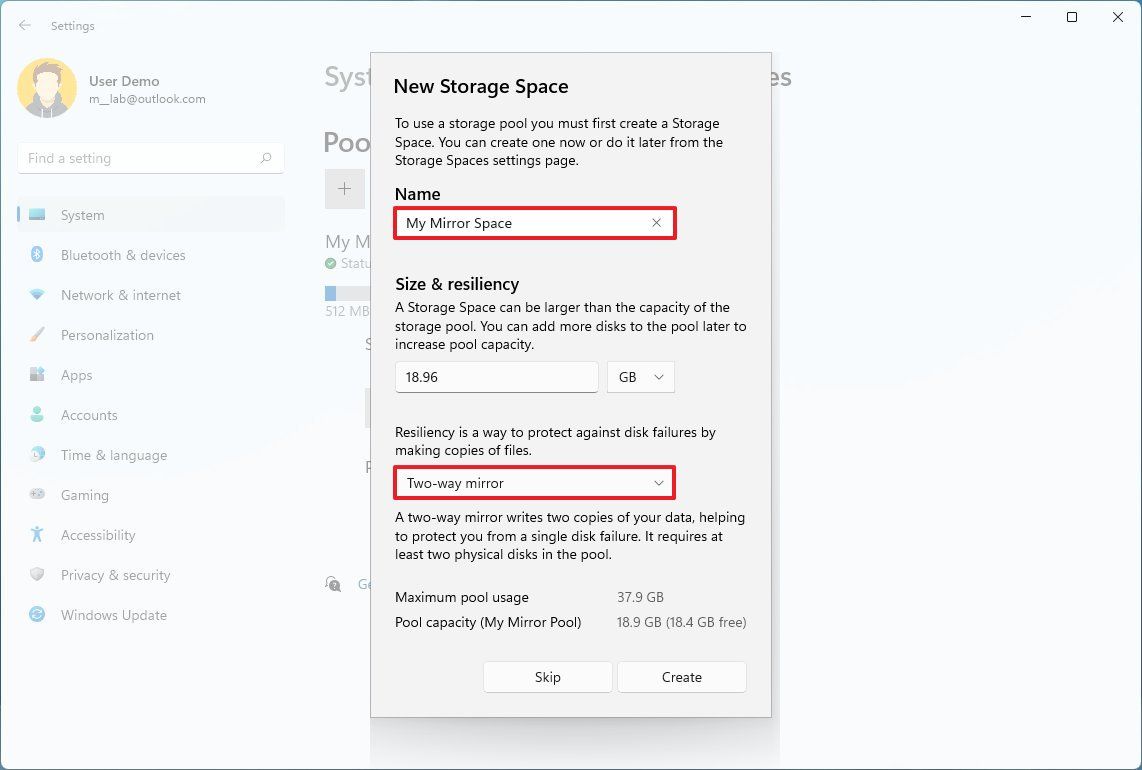
Task: Open the GB unit dropdown
Action: click(641, 377)
